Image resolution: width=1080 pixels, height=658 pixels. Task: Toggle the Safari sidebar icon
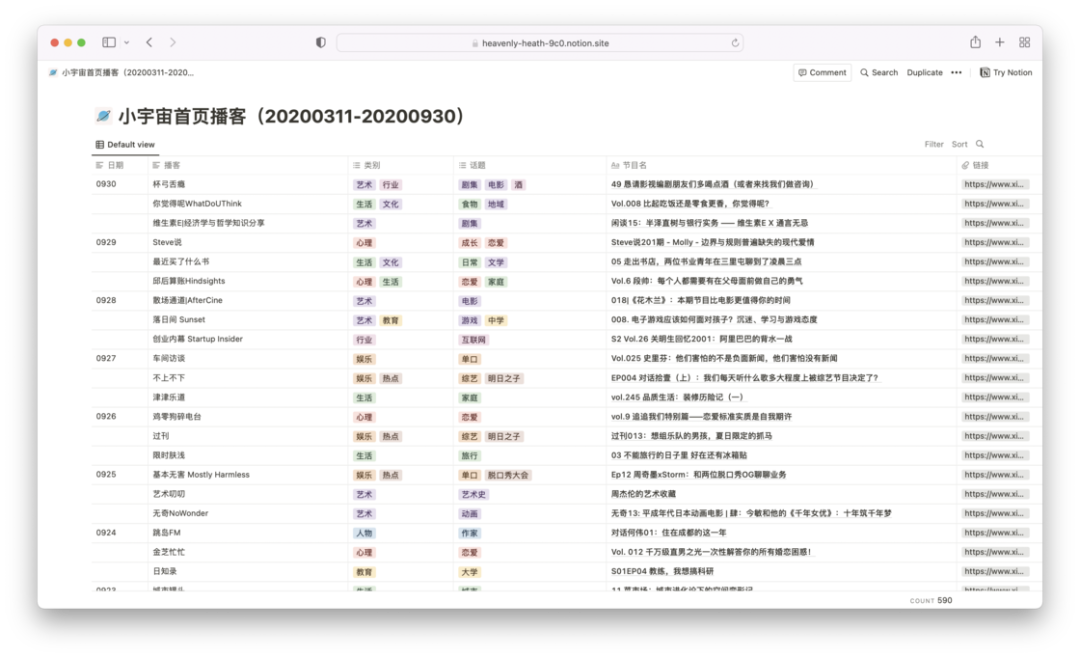[x=109, y=43]
